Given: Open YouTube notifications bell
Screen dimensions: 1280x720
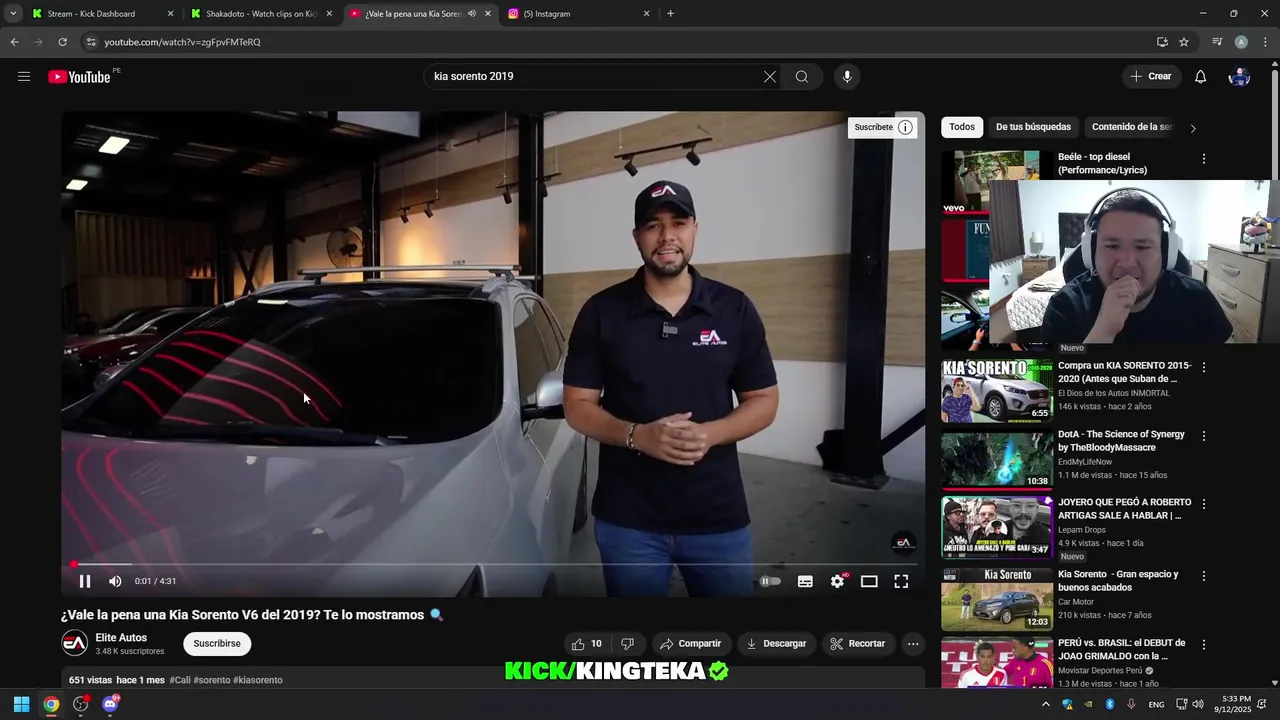Looking at the screenshot, I should click(x=1201, y=77).
